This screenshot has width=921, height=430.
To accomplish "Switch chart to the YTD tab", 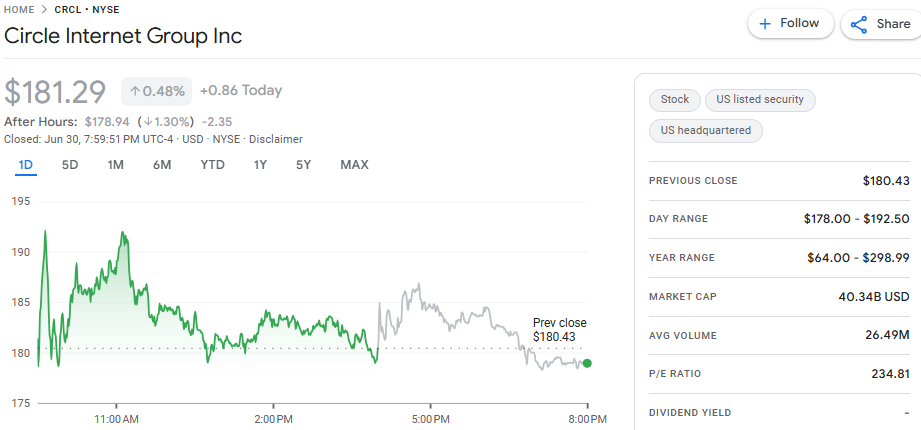I will pyautogui.click(x=212, y=165).
